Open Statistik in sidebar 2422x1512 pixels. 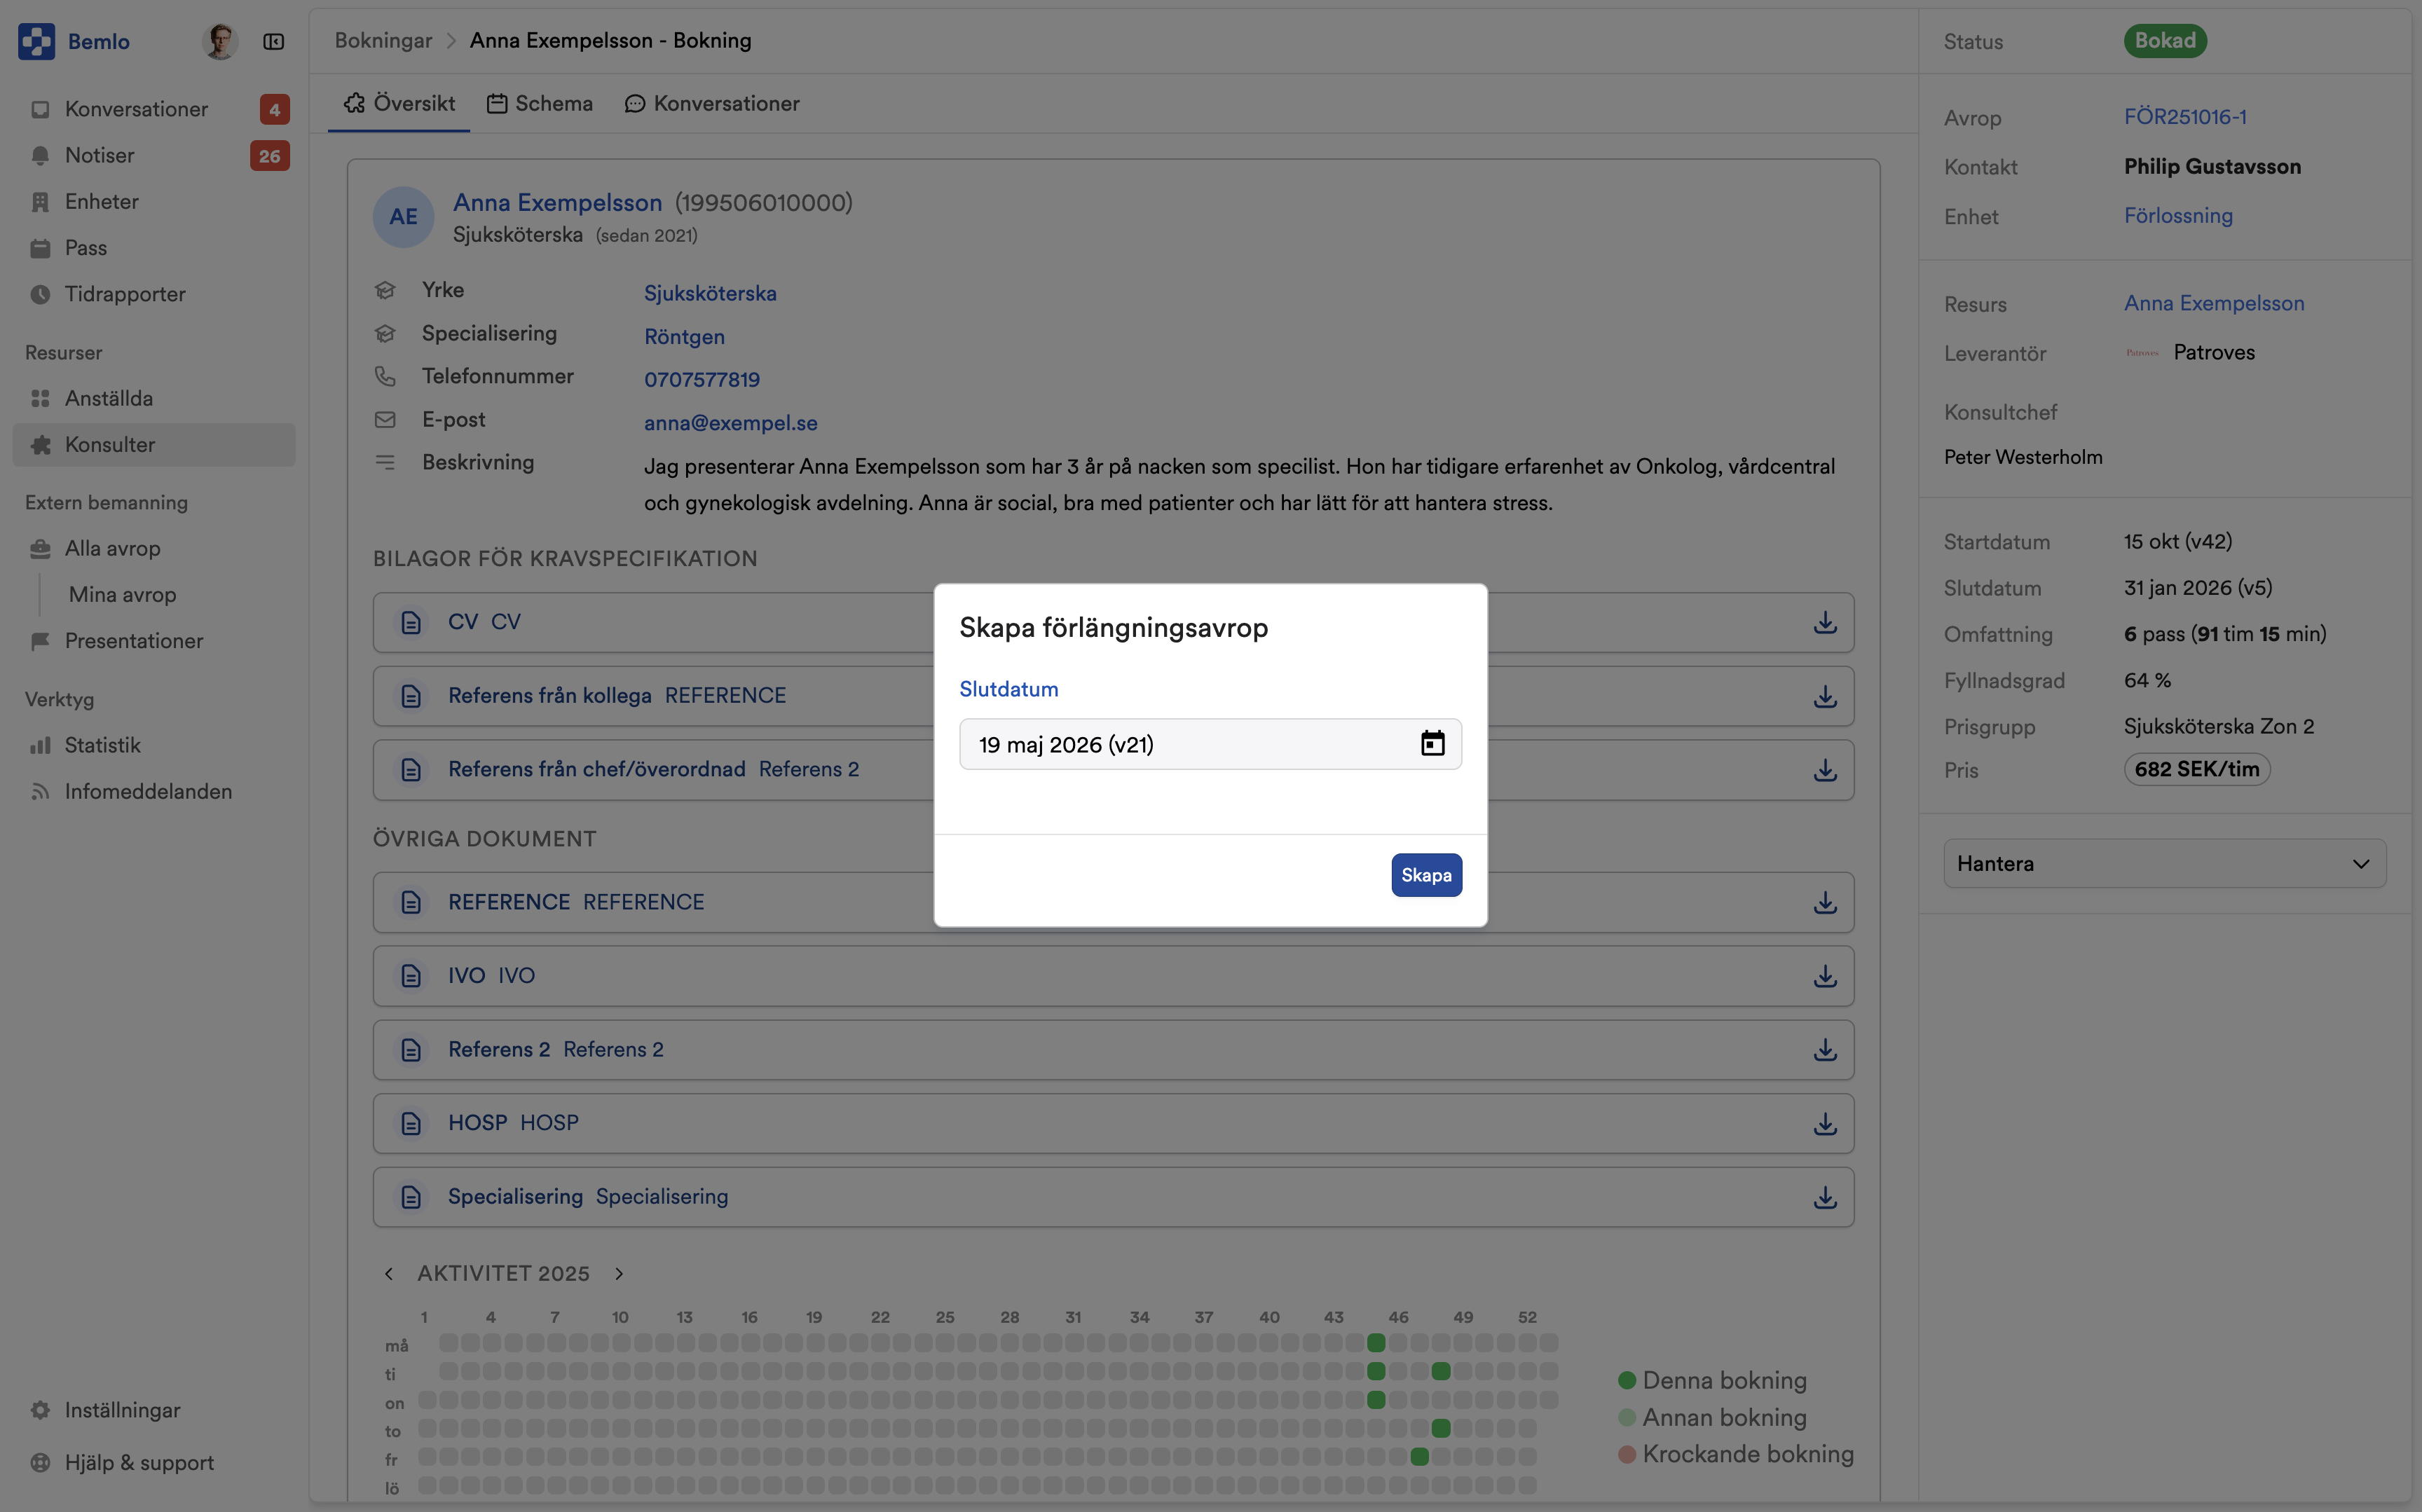154,745
